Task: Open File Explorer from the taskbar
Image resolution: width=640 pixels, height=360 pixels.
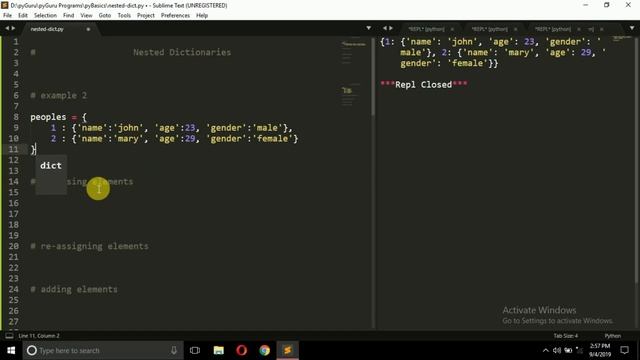Action: tap(219, 350)
